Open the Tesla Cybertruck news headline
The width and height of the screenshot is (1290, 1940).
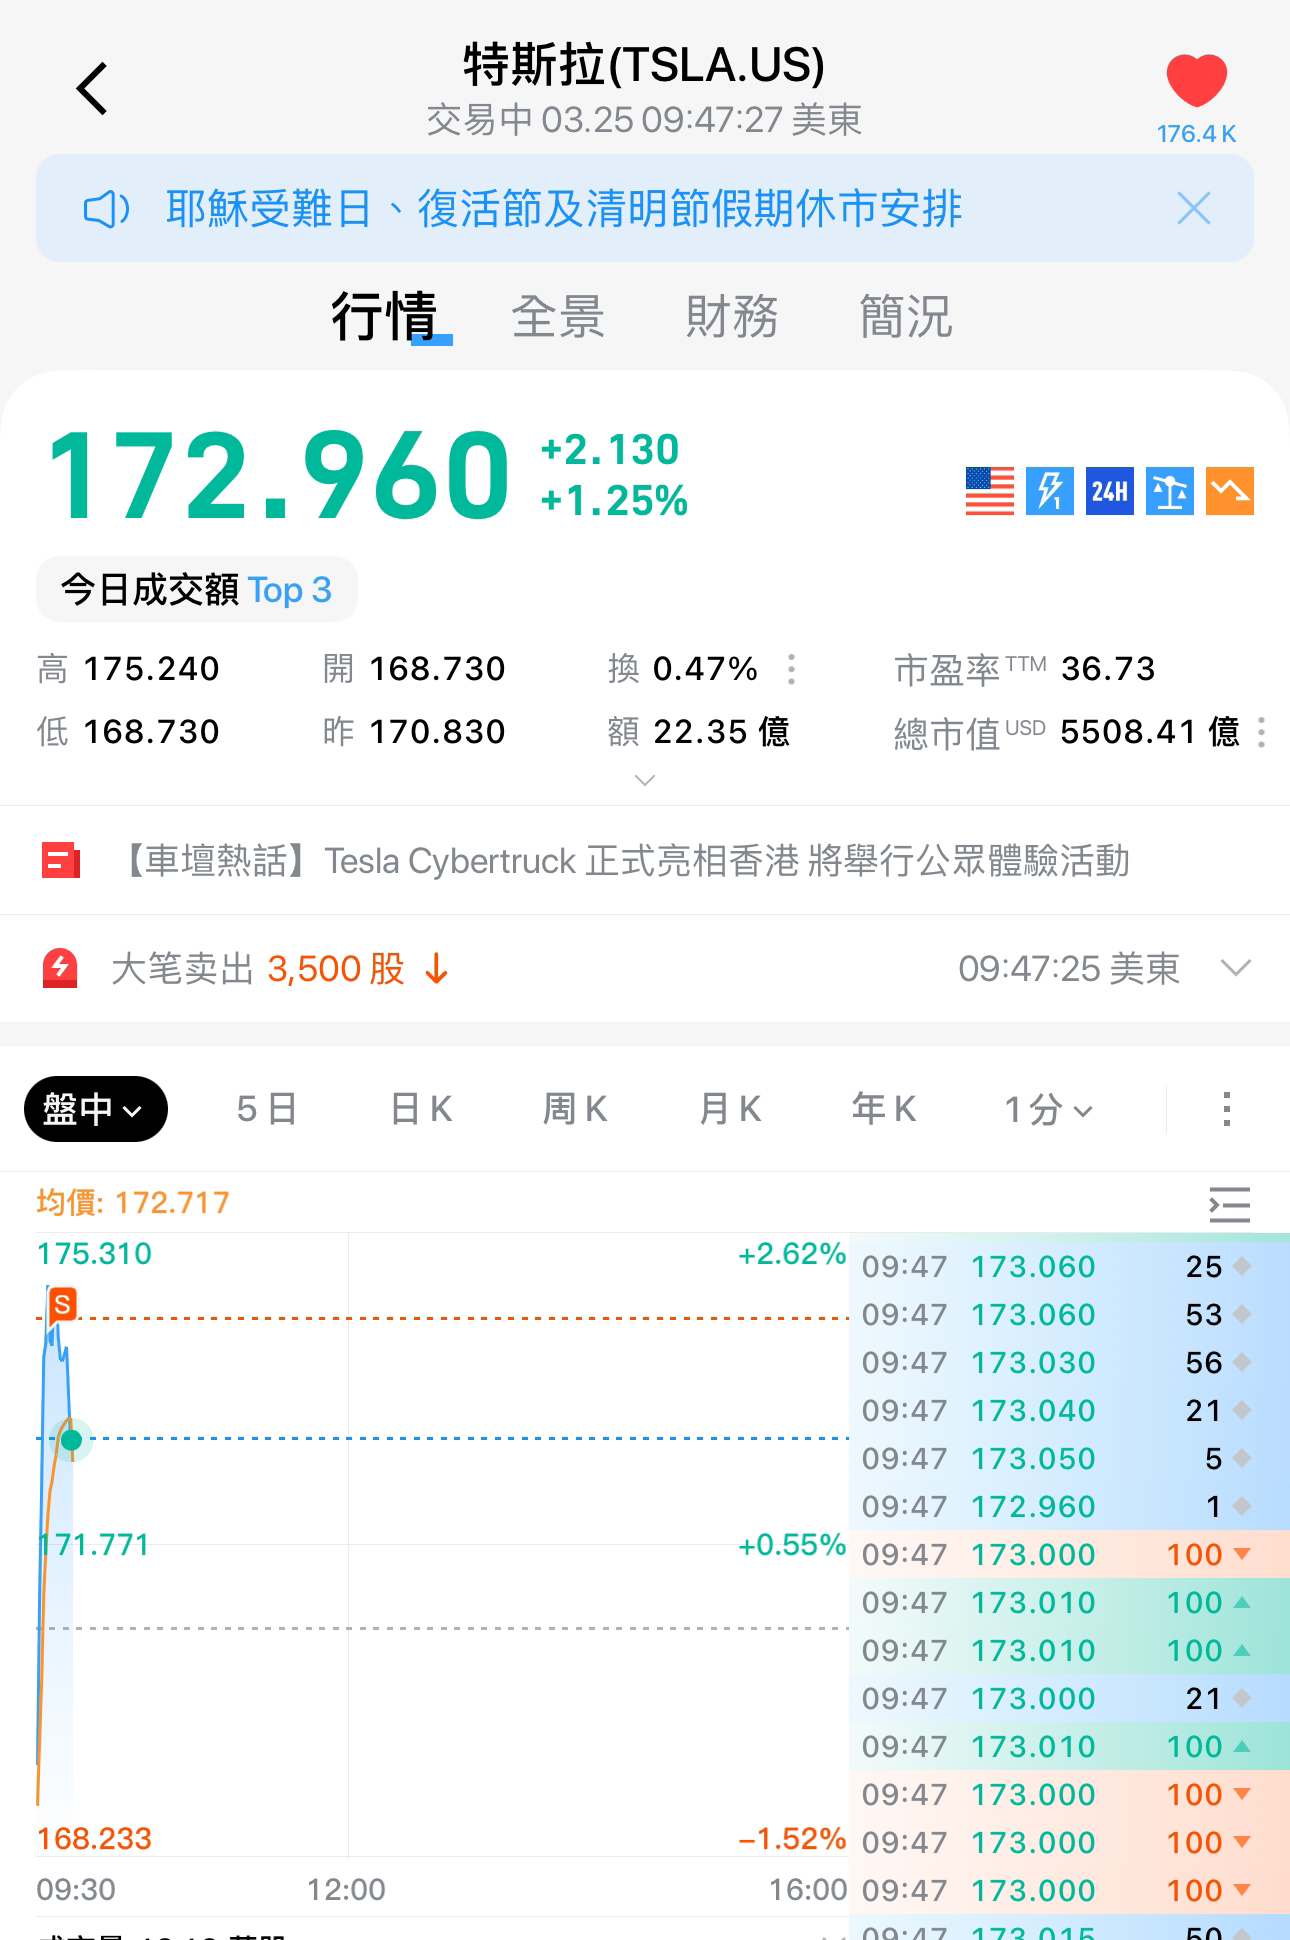click(626, 861)
